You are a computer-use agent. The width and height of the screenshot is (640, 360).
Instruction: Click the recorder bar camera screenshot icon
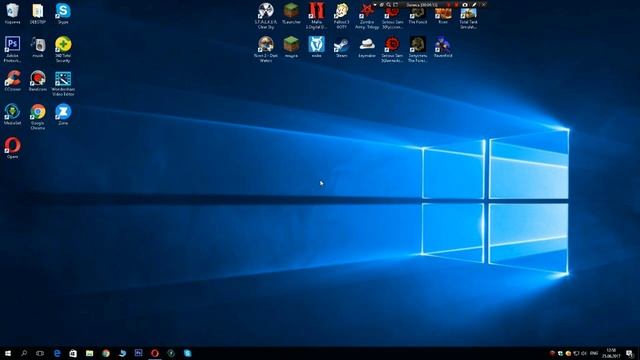tap(465, 5)
